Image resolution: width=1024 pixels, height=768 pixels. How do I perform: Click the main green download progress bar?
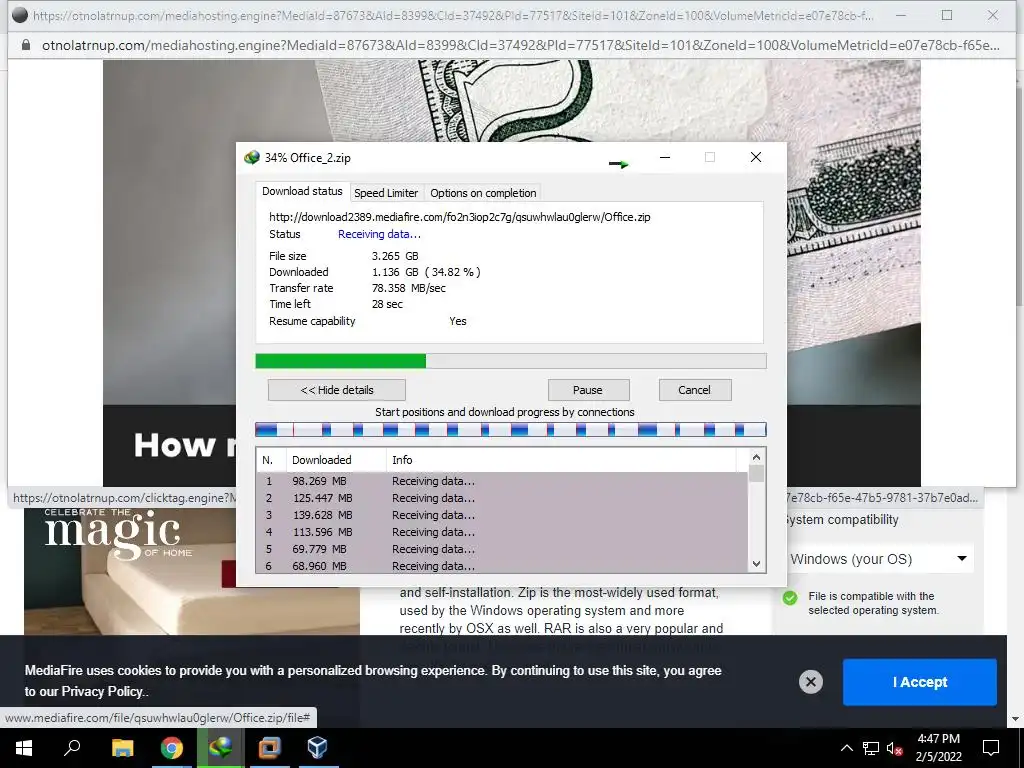coord(511,360)
